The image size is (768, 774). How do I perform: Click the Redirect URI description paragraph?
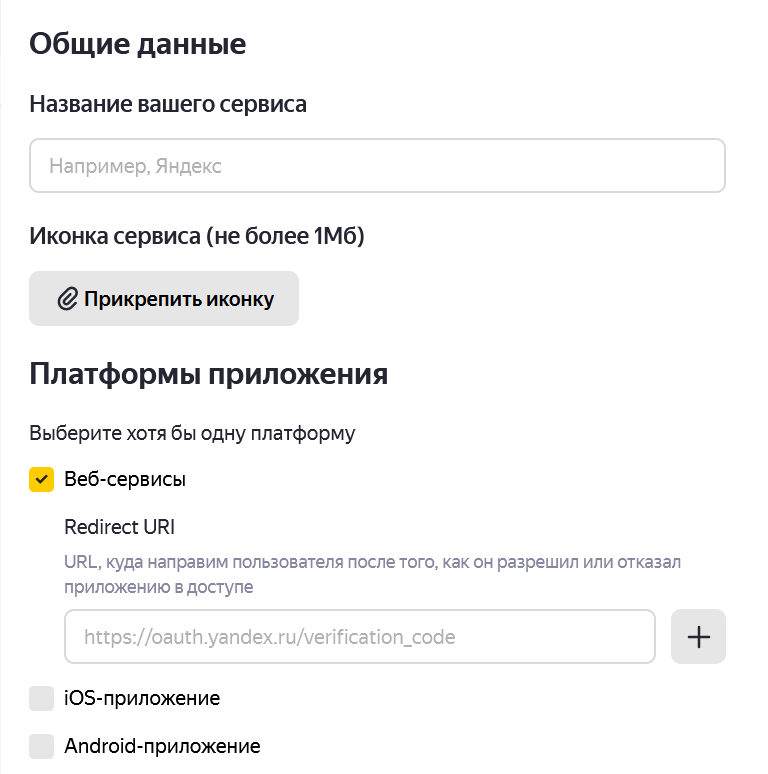click(372, 575)
